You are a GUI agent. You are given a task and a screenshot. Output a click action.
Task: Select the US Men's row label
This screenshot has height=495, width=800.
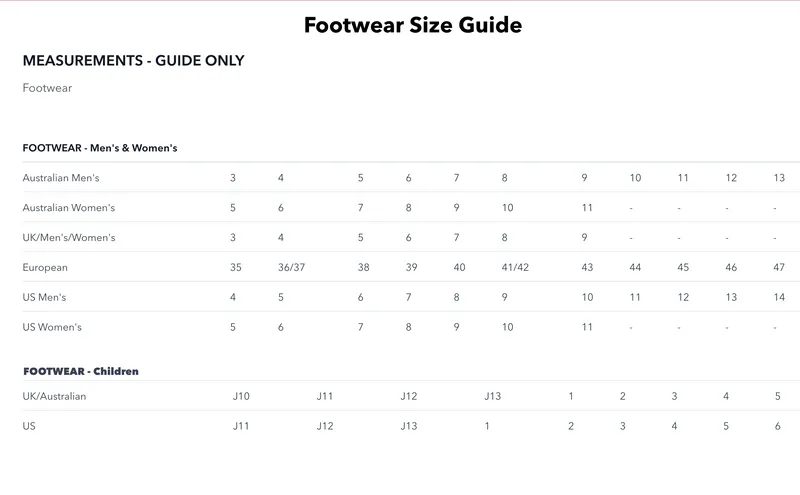point(50,298)
